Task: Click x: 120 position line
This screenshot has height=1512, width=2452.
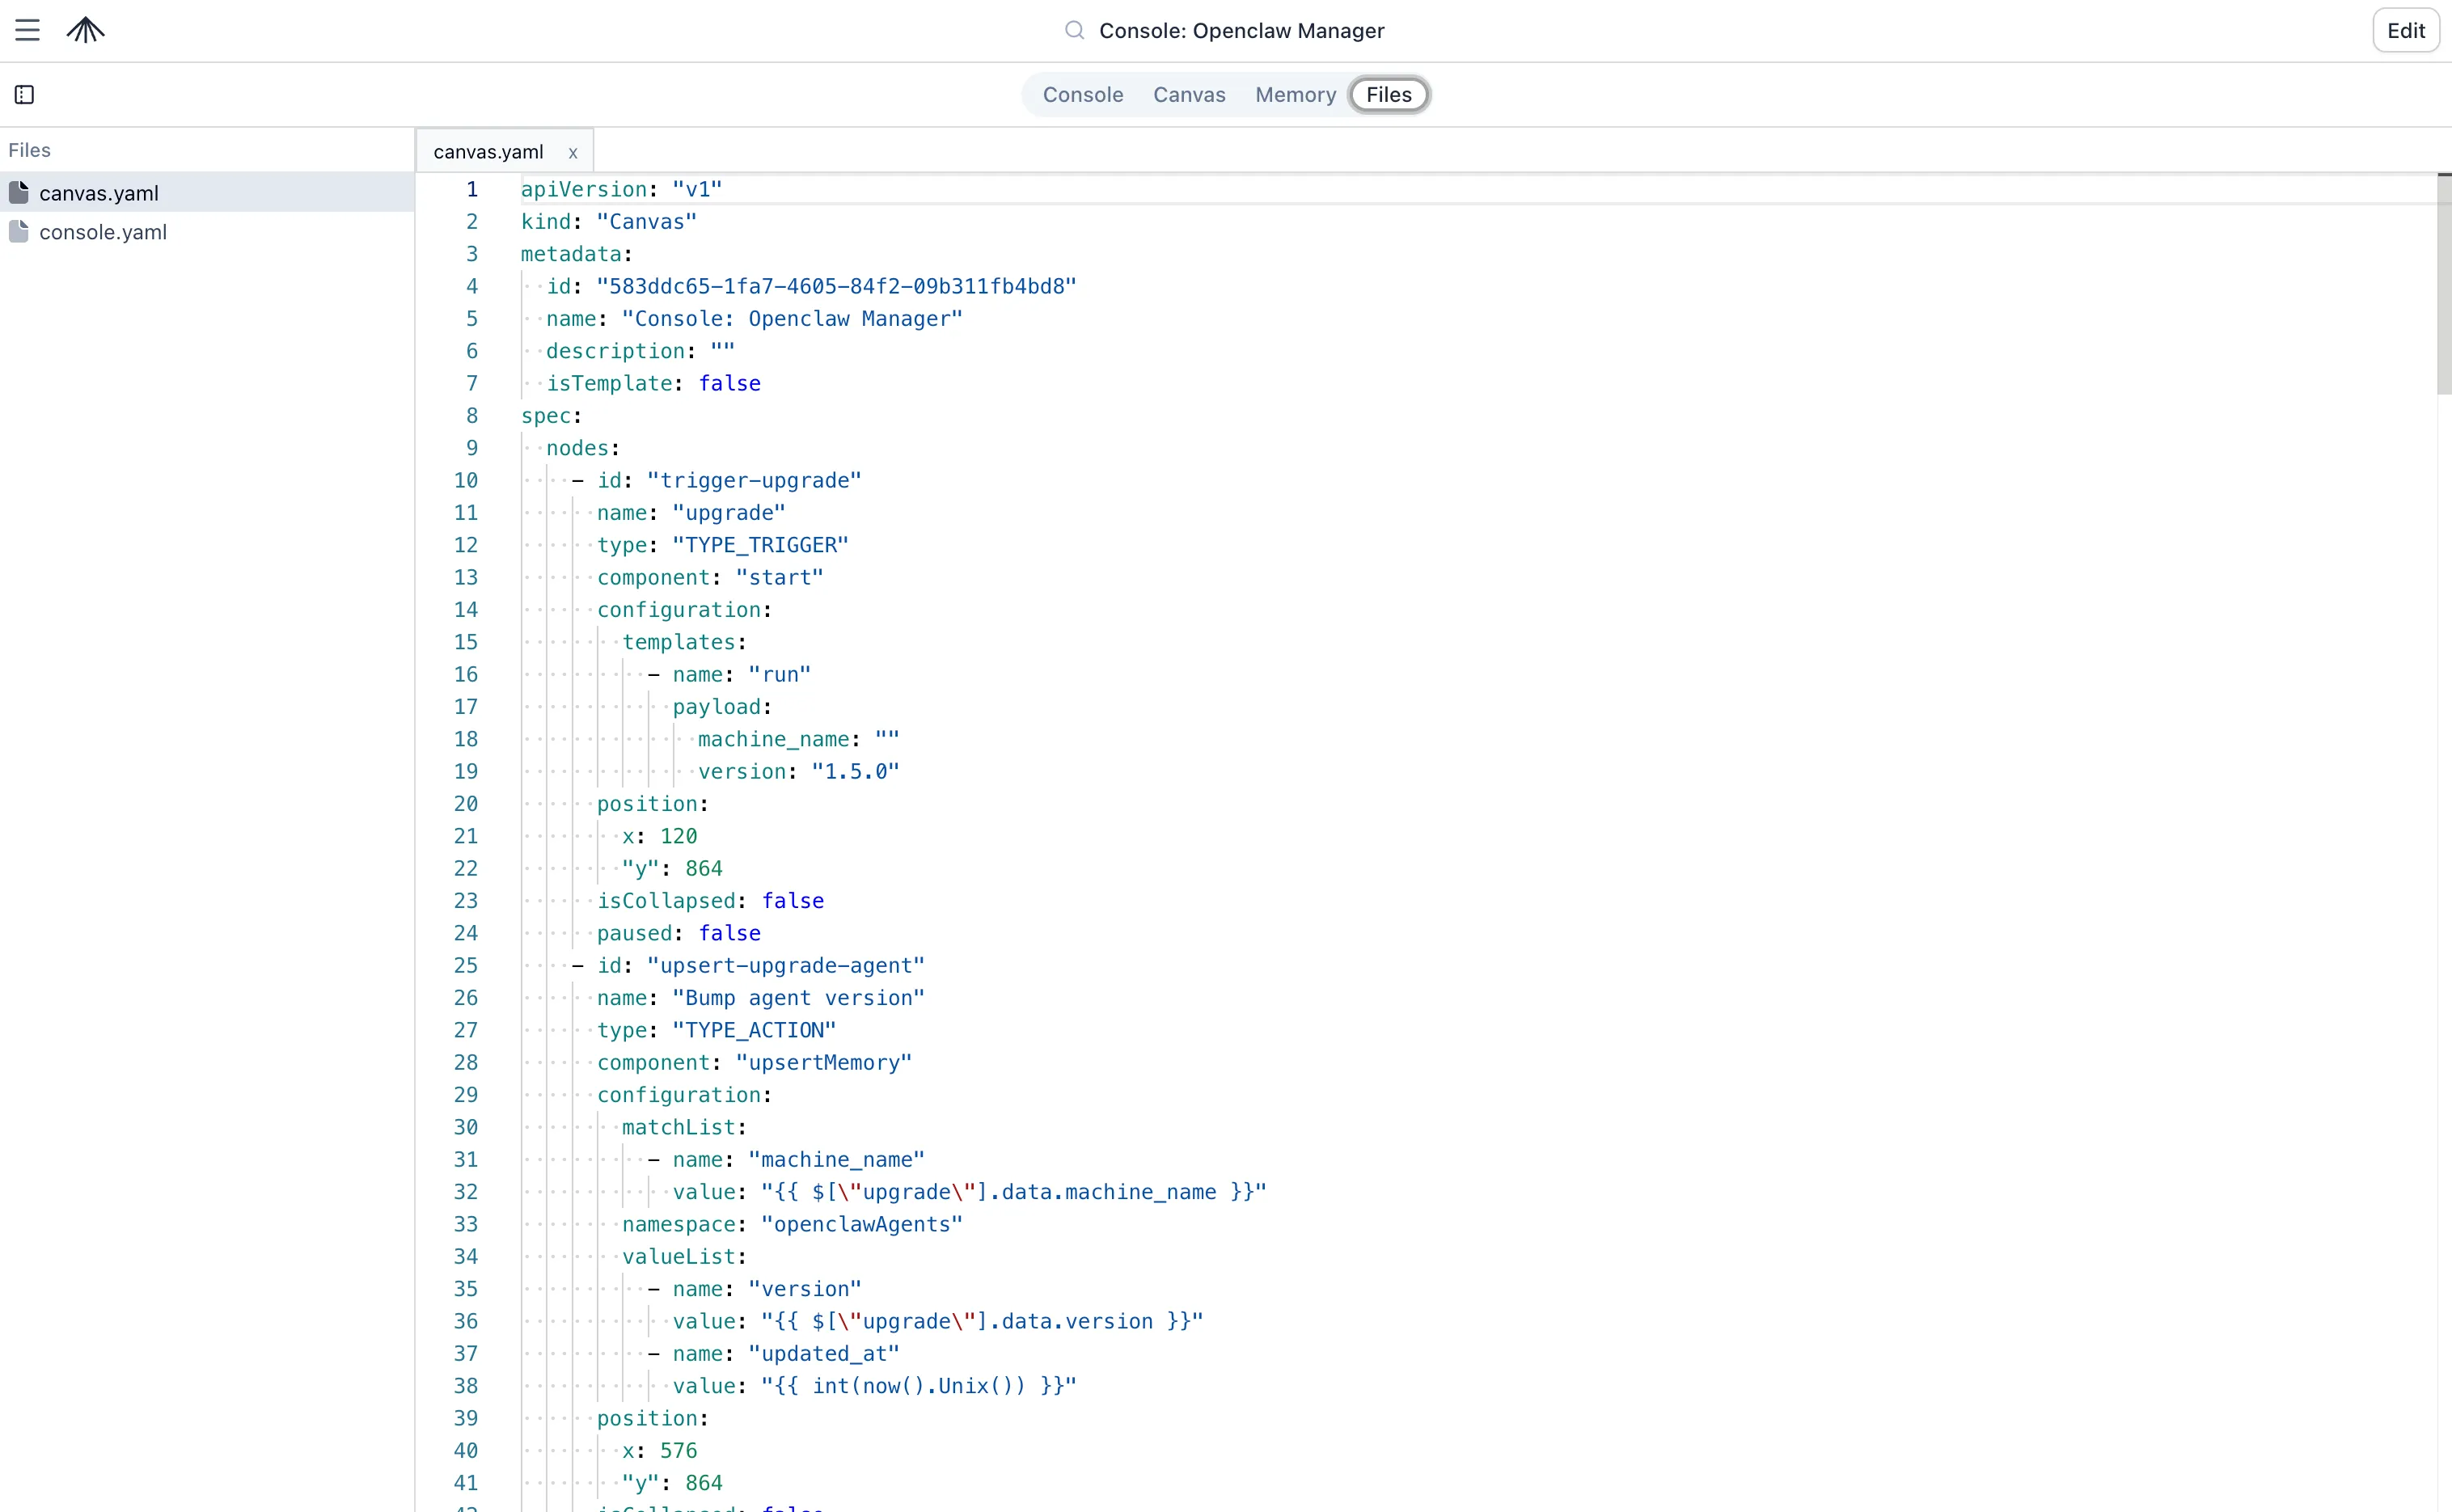Action: 660,836
